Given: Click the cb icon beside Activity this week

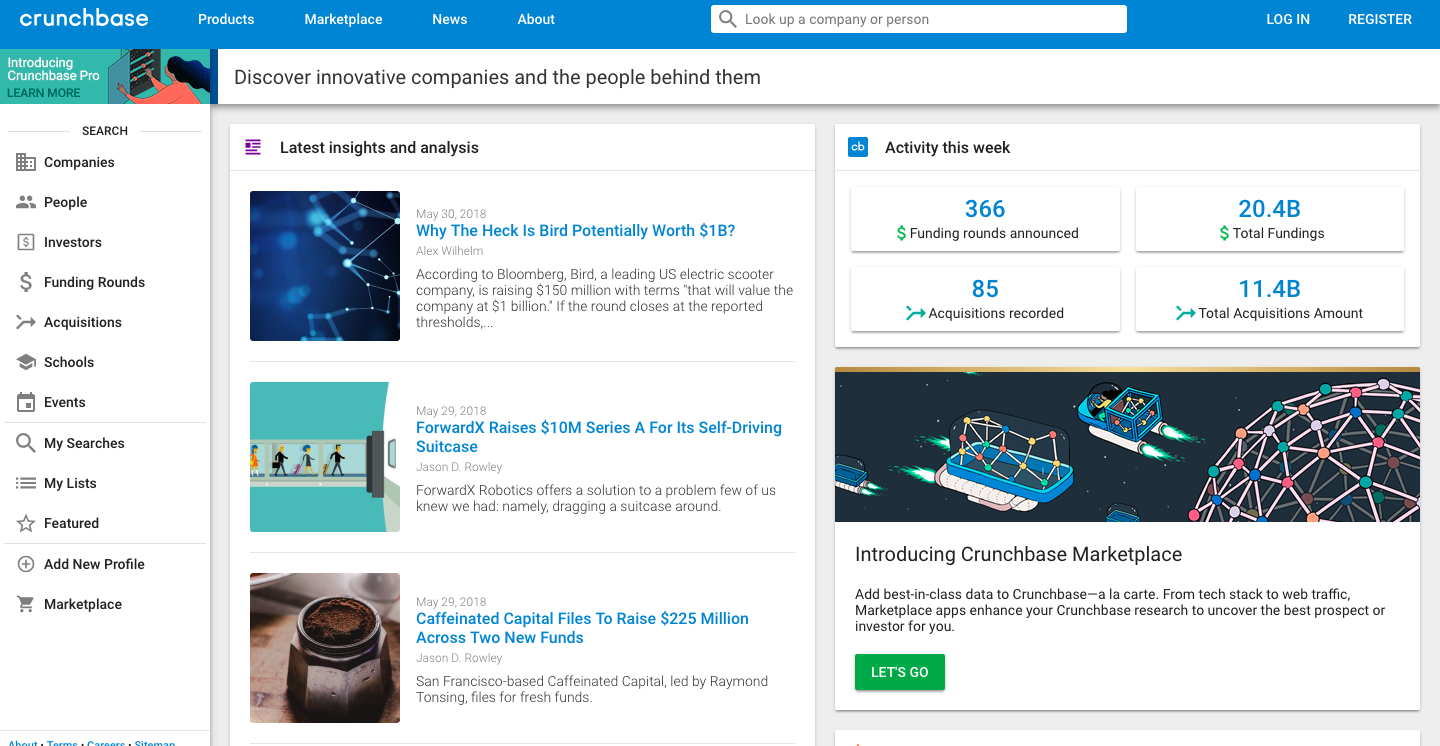Looking at the screenshot, I should tap(858, 147).
